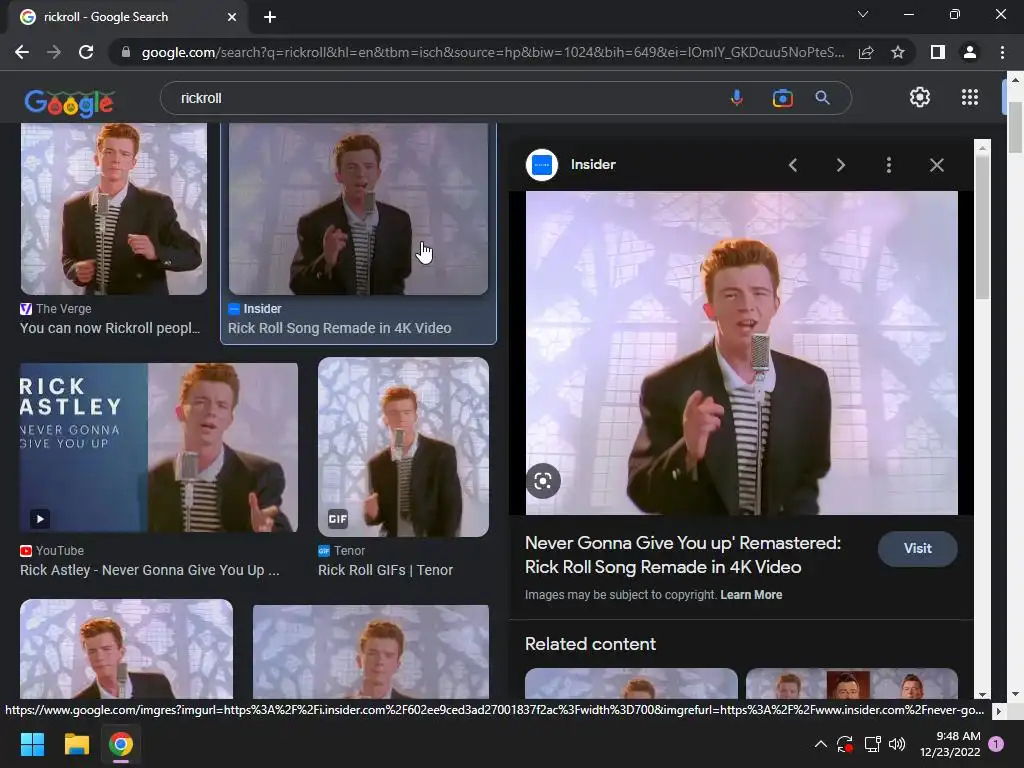Image resolution: width=1024 pixels, height=768 pixels.
Task: Open Google quick settings gear
Action: [920, 97]
